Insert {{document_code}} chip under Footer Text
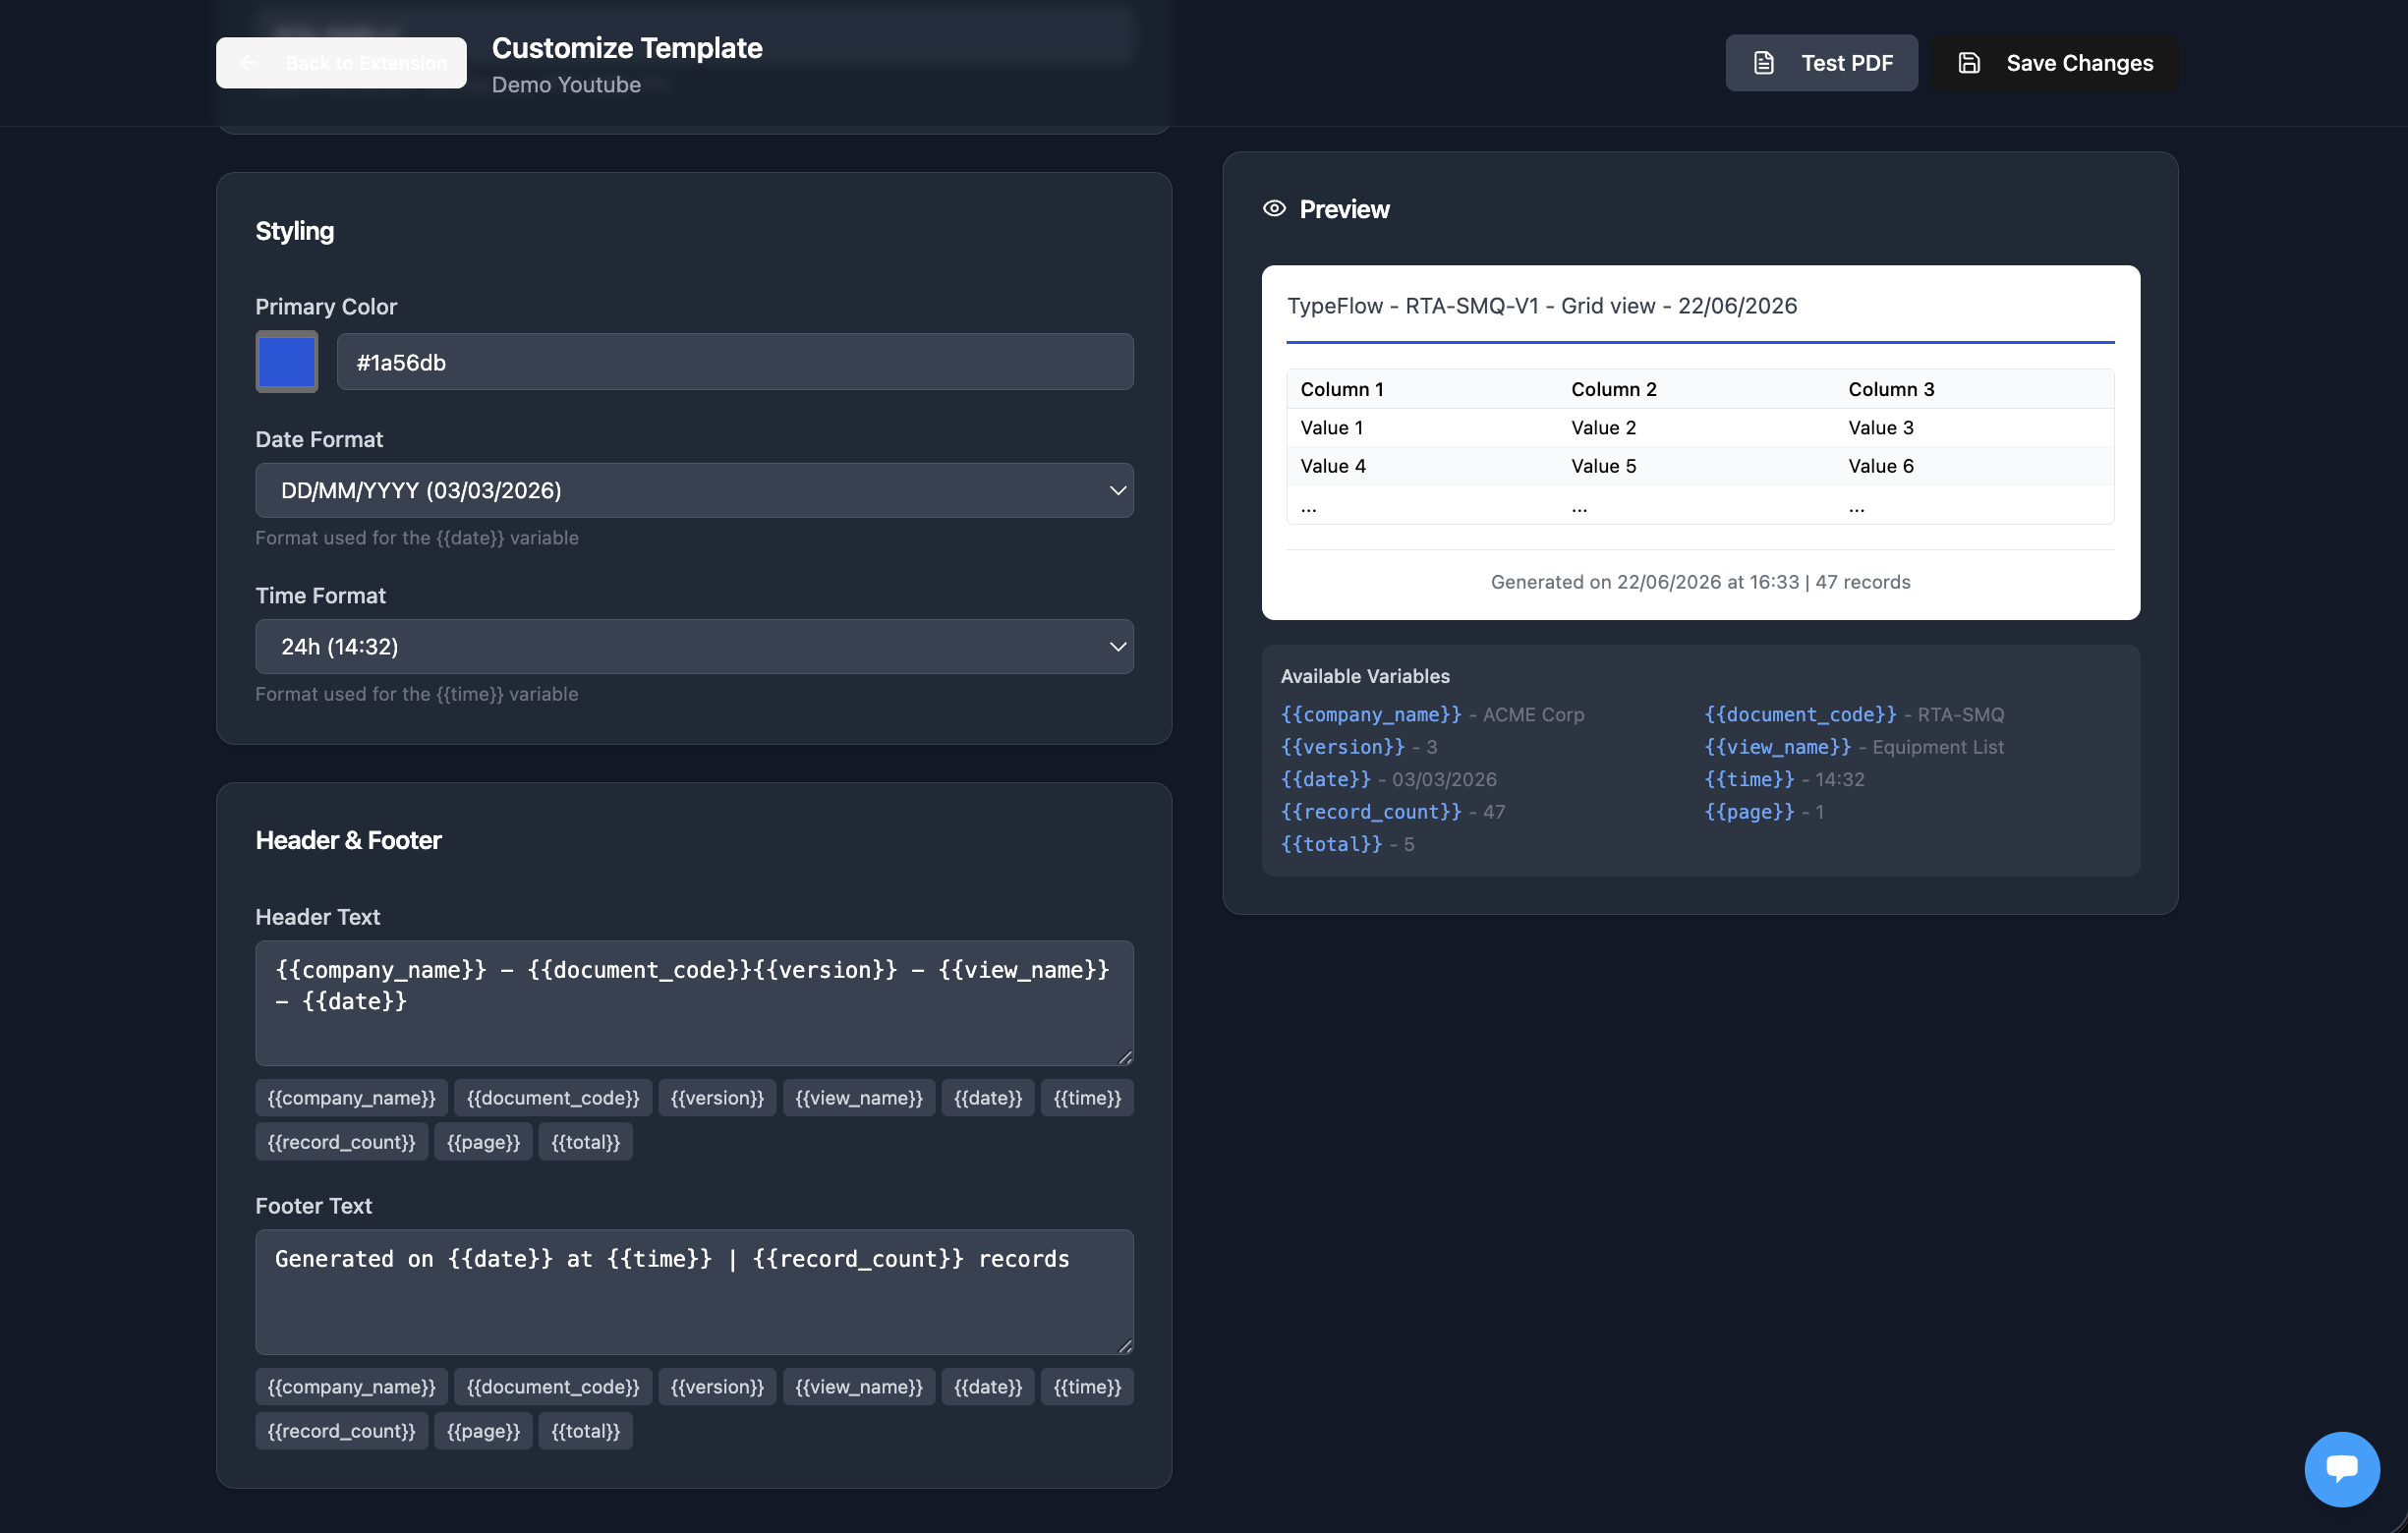The height and width of the screenshot is (1533, 2408). (x=553, y=1387)
